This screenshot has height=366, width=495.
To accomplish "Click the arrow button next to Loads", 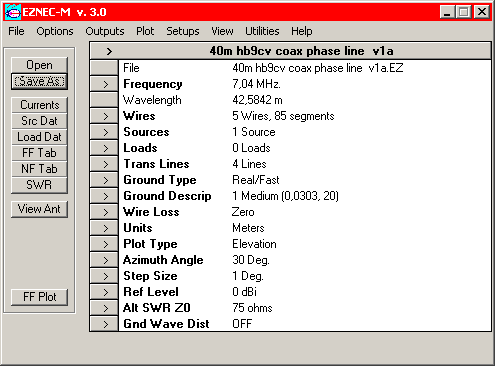I will 104,148.
